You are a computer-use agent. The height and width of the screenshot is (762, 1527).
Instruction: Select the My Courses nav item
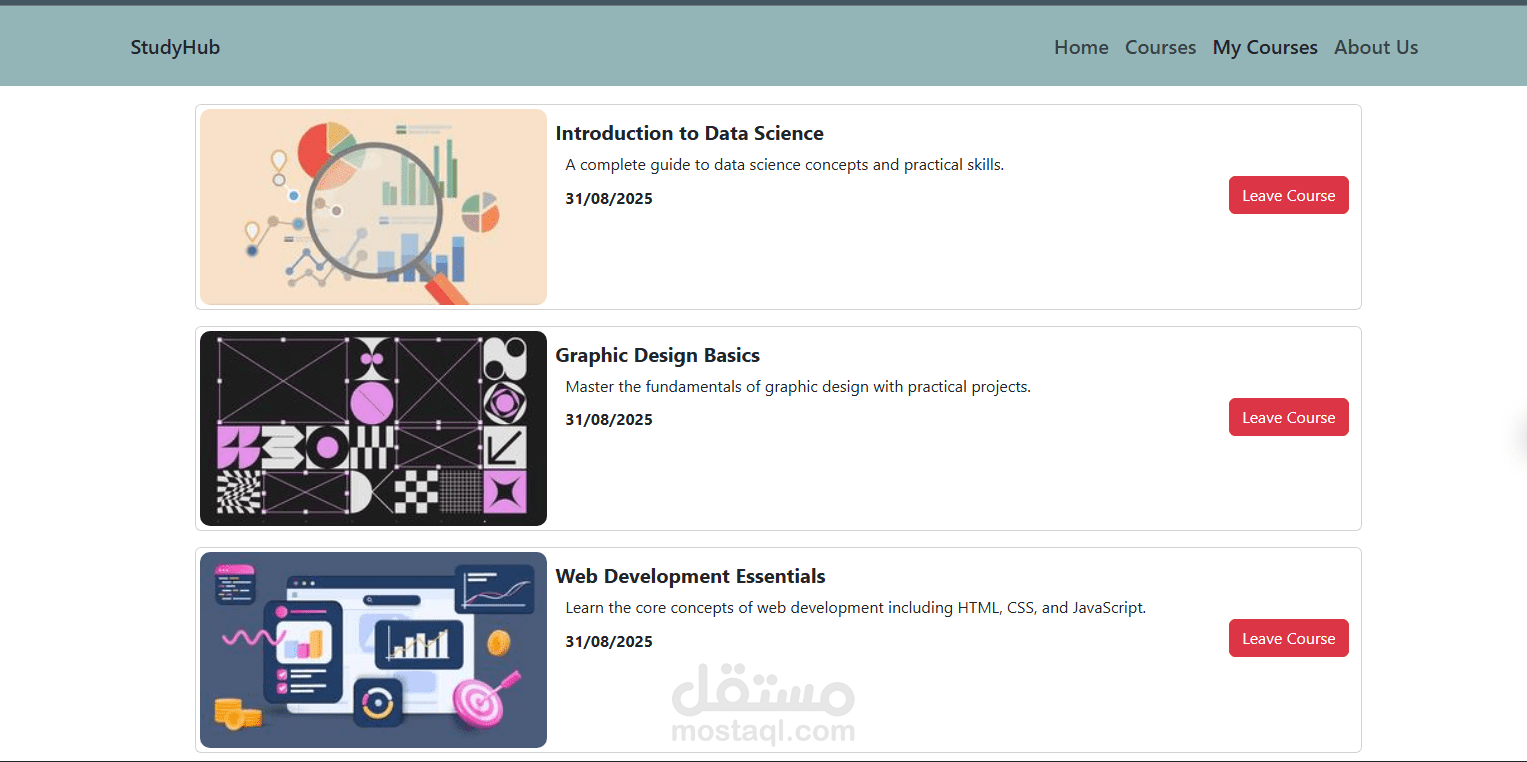pos(1265,47)
